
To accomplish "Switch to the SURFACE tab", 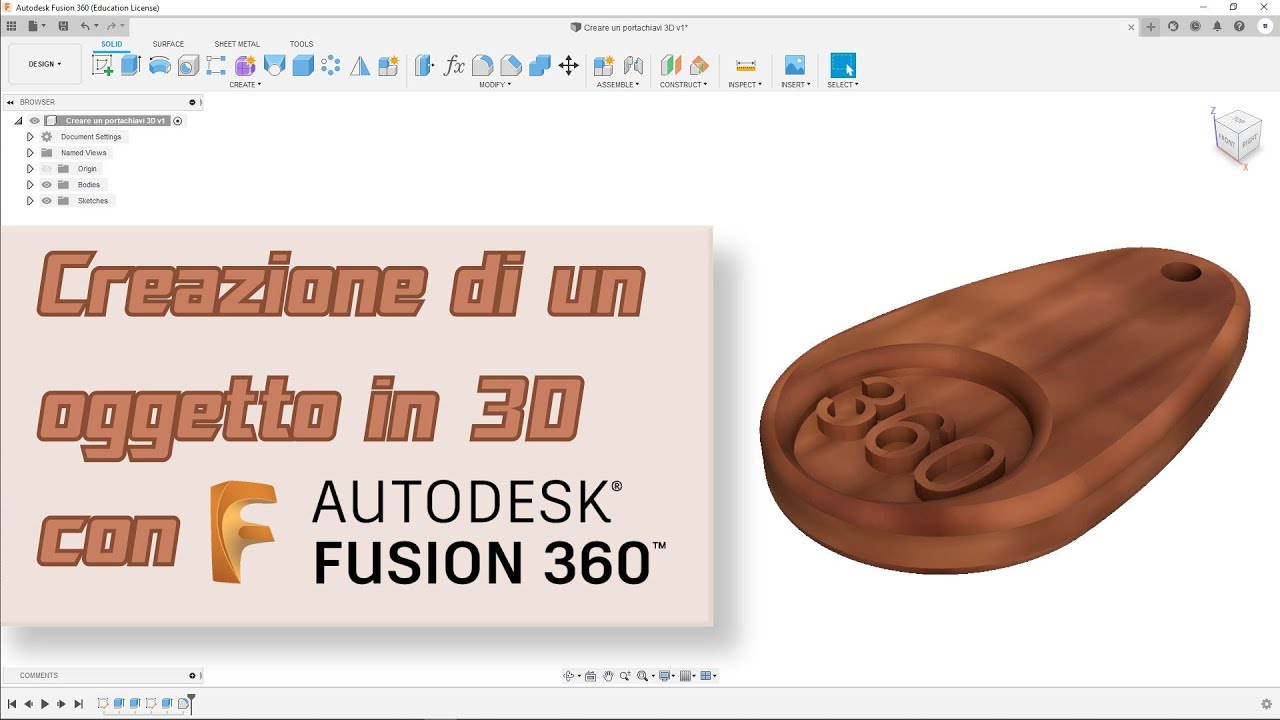I will point(168,44).
